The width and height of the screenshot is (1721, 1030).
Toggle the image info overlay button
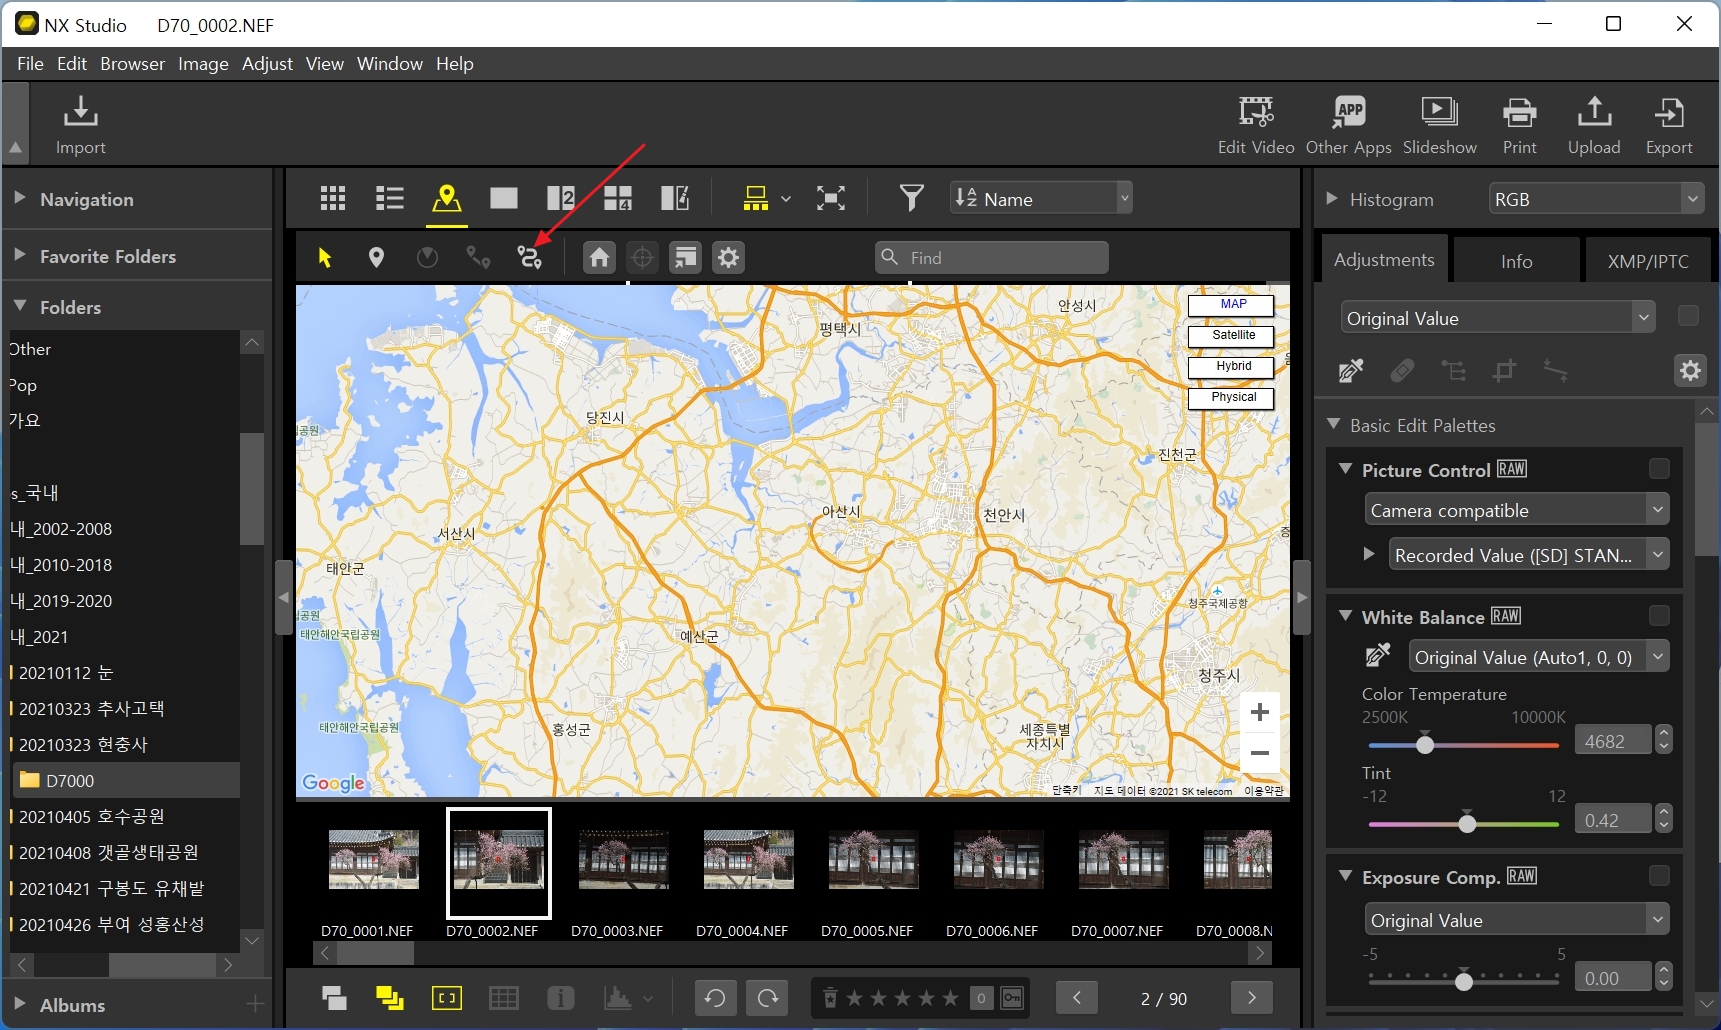(x=561, y=998)
